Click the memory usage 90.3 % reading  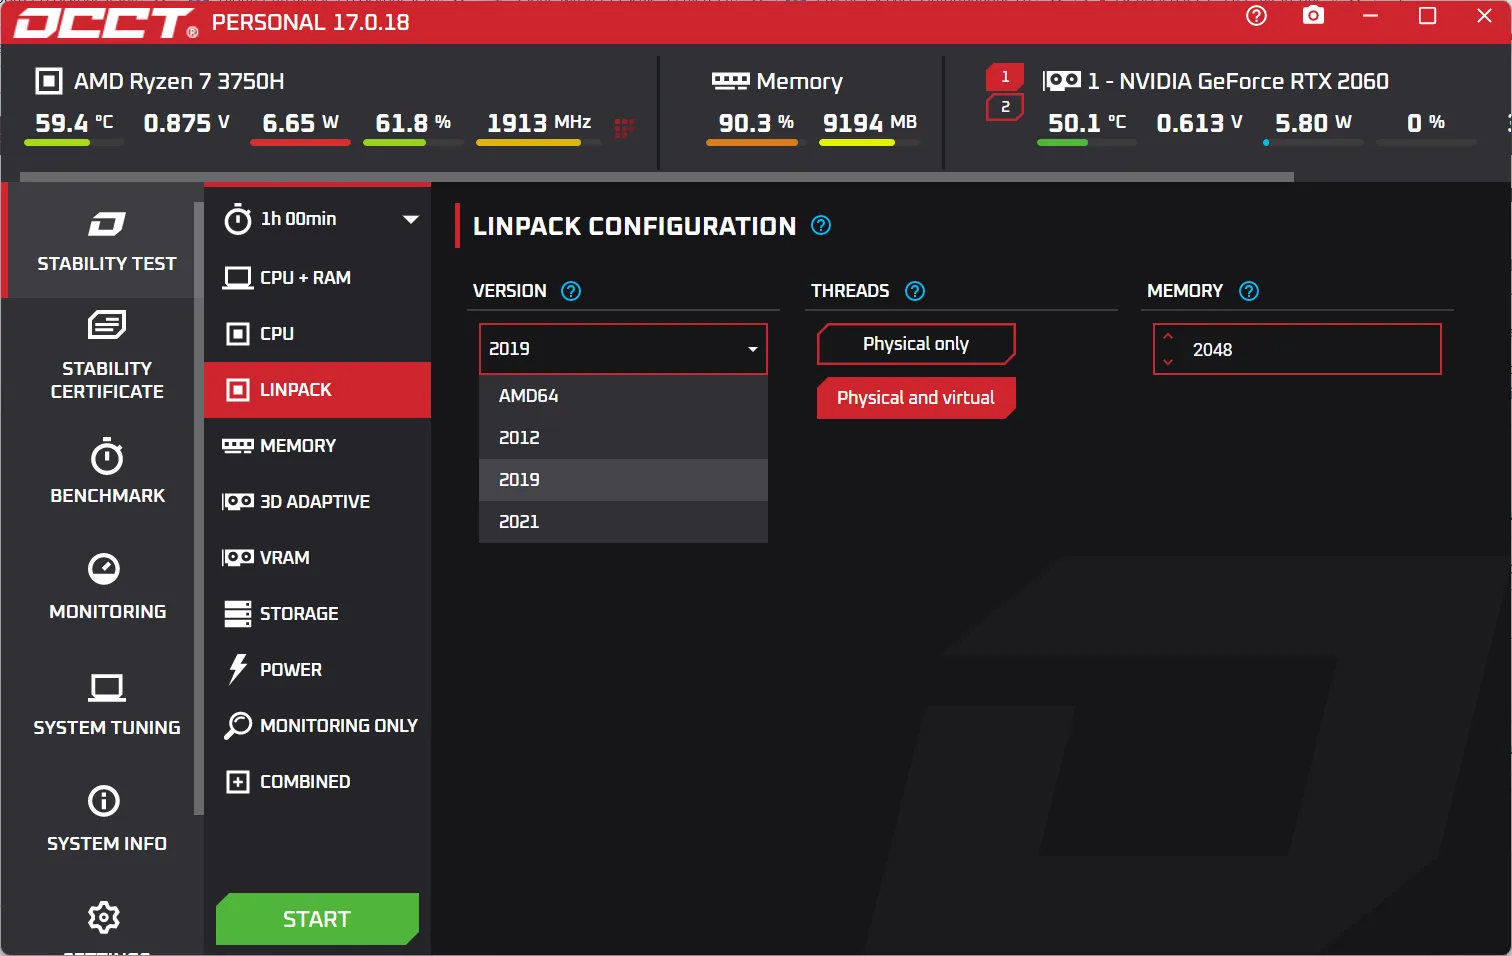click(x=756, y=123)
